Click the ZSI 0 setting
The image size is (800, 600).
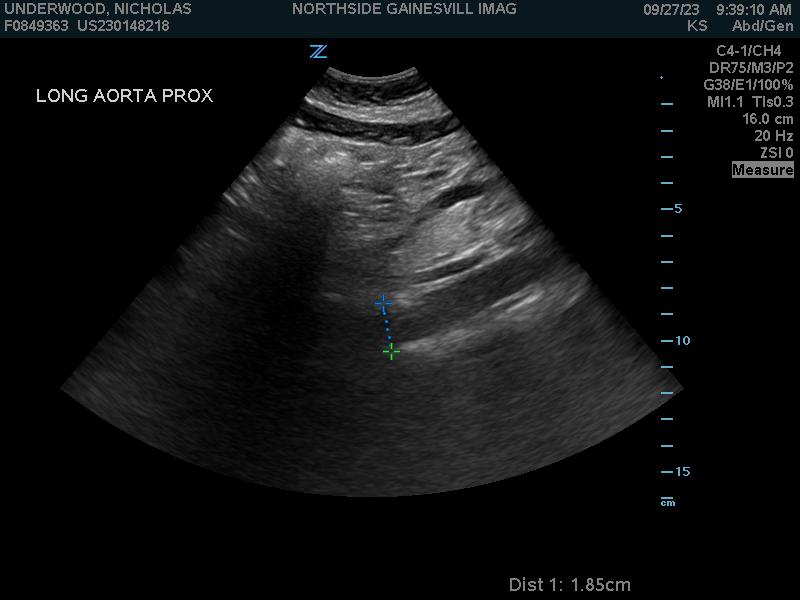(776, 153)
